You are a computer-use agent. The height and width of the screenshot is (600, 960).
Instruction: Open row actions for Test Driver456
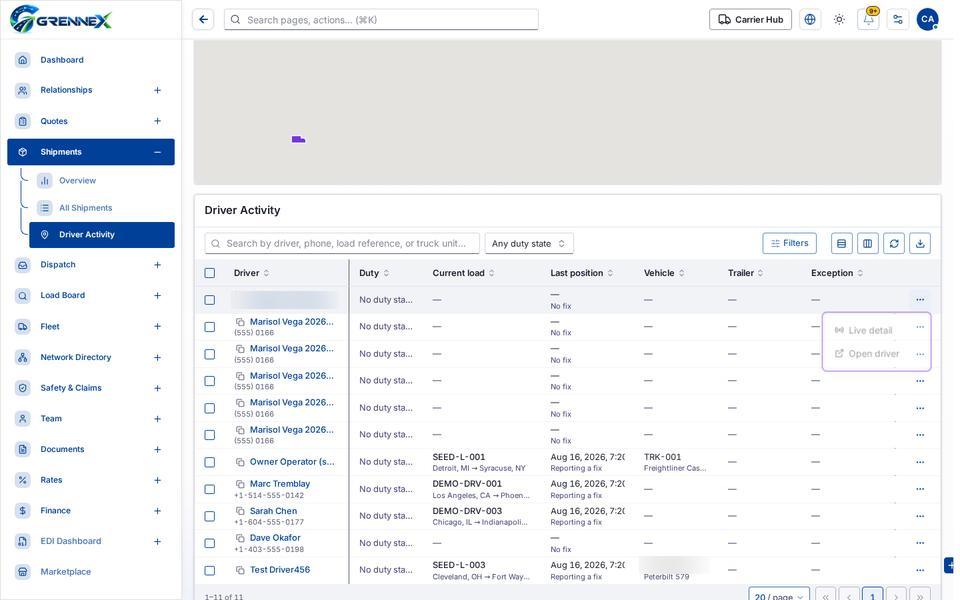click(x=920, y=570)
